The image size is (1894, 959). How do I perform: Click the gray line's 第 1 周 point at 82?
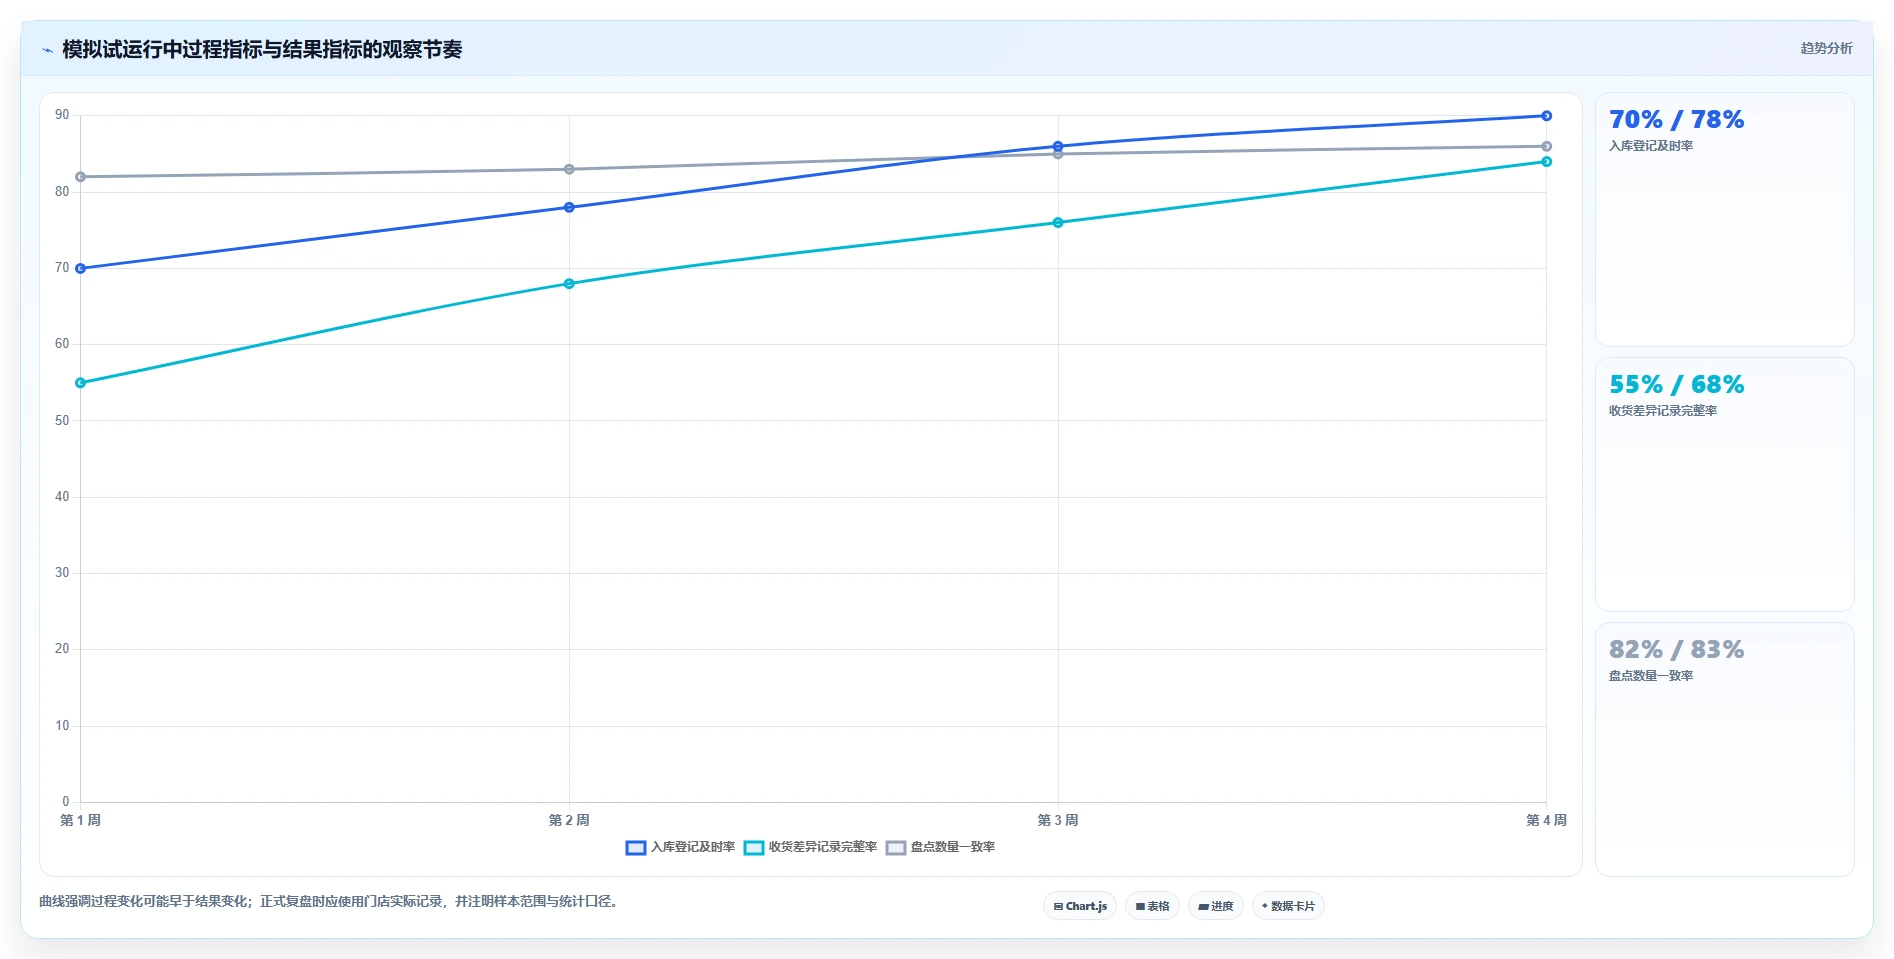[x=80, y=177]
